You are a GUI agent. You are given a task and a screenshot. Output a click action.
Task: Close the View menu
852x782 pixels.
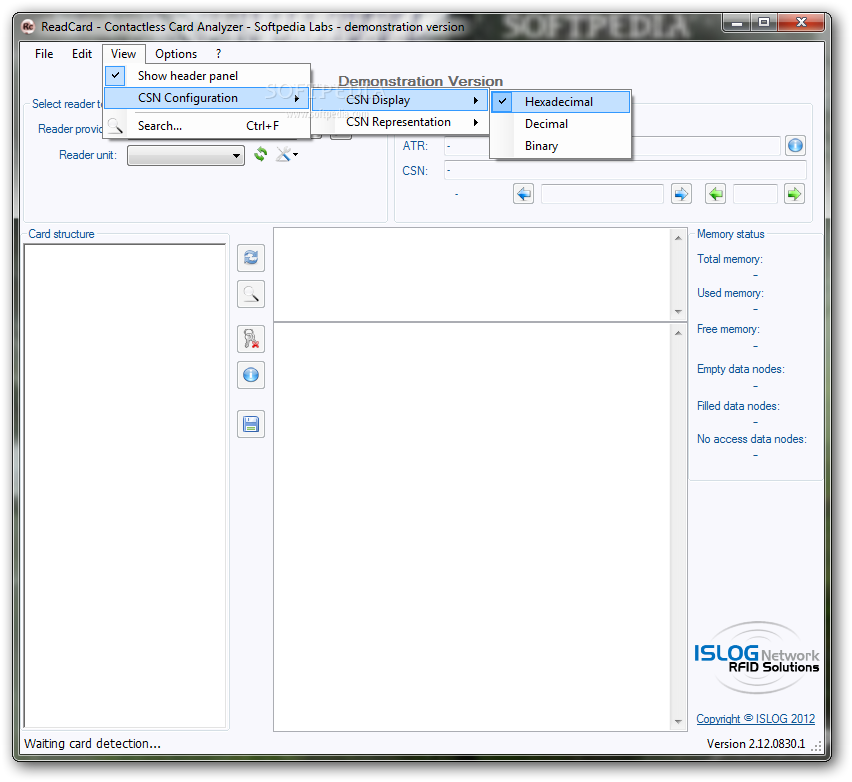click(123, 54)
